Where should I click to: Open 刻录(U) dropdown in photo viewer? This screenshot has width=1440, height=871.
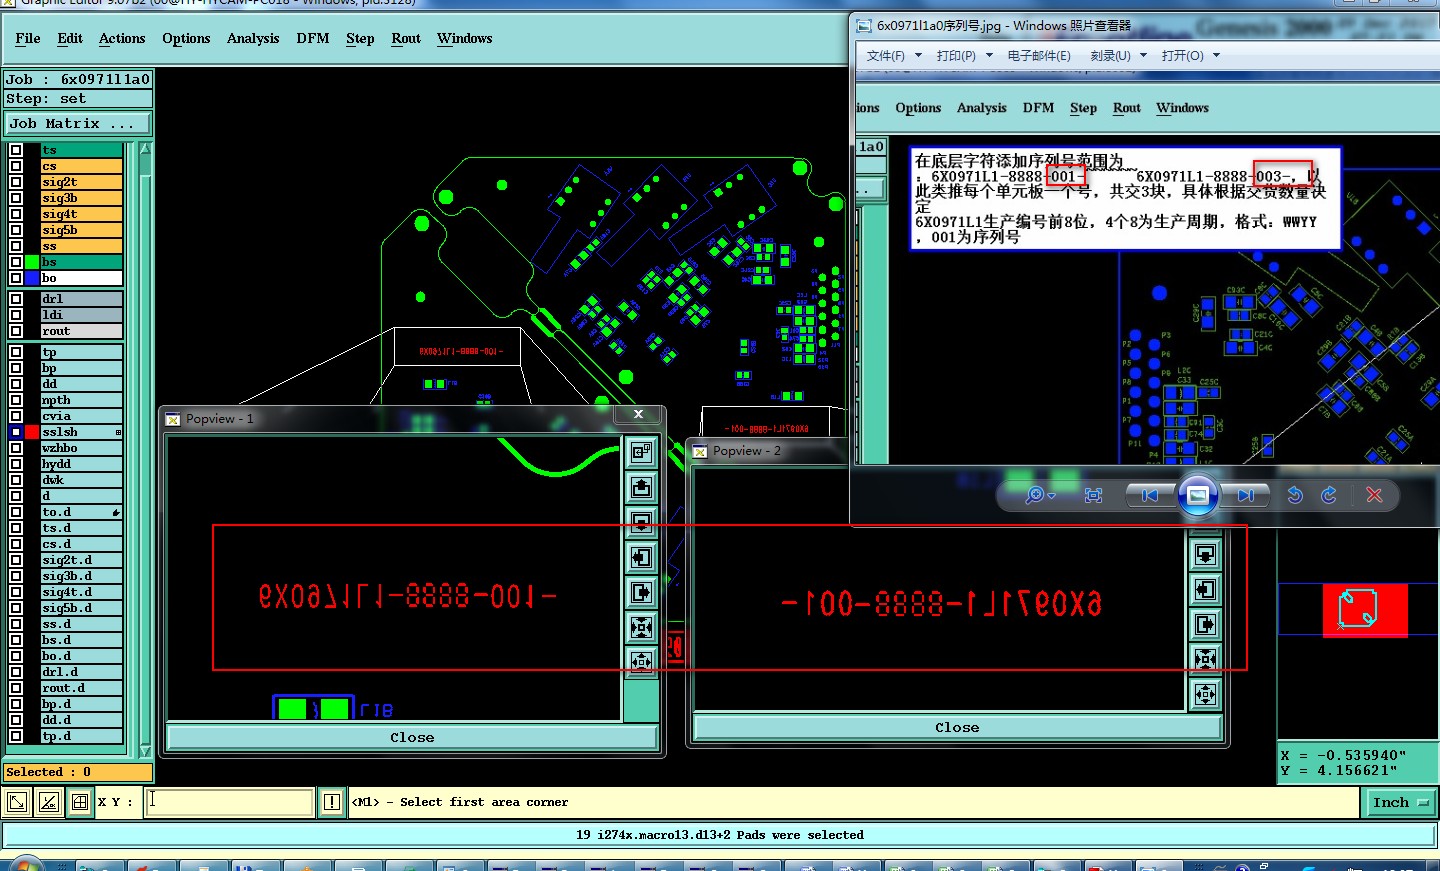(1119, 56)
